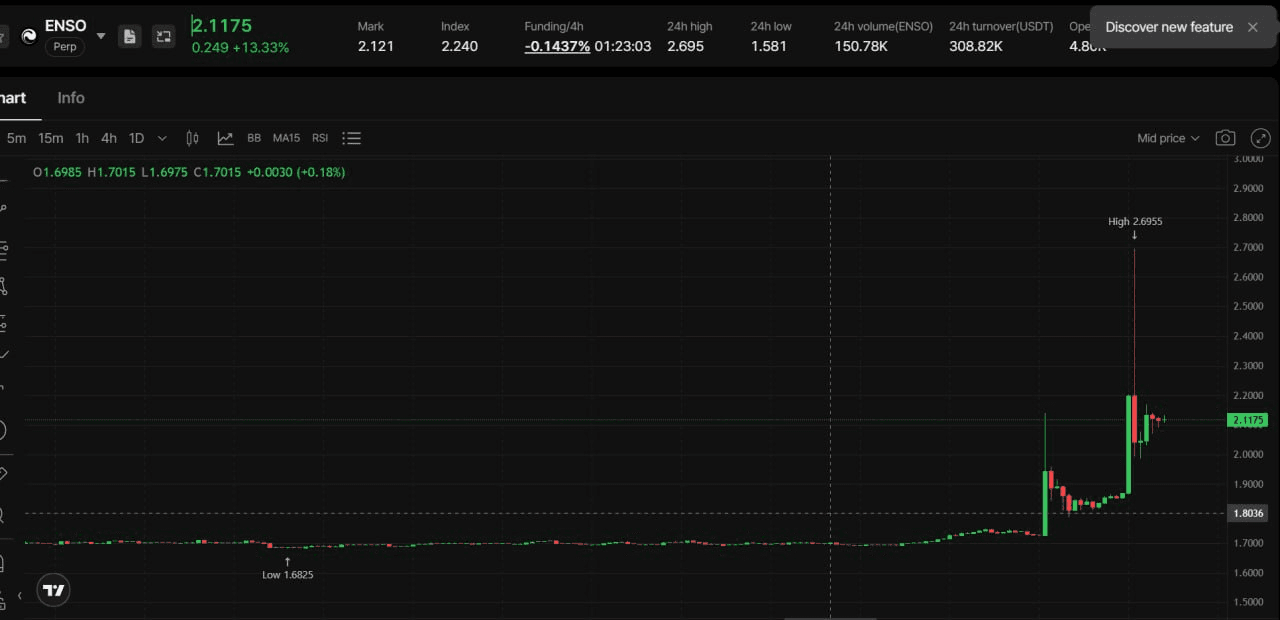Open the line chart indicators icon
This screenshot has height=620, width=1280.
click(x=225, y=138)
